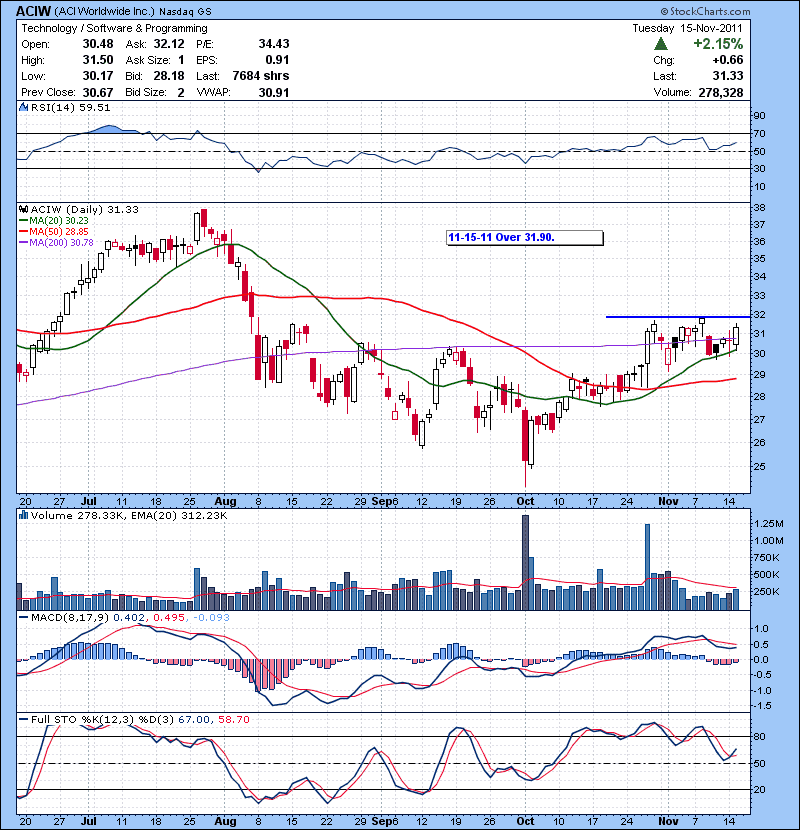Click the '11-15-11 Over 31.90.' annotation box
This screenshot has width=800, height=830.
[x=525, y=238]
